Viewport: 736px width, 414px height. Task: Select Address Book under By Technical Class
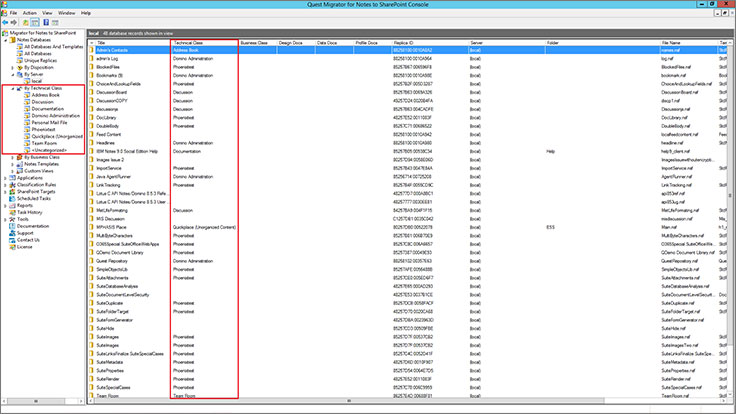pos(46,95)
